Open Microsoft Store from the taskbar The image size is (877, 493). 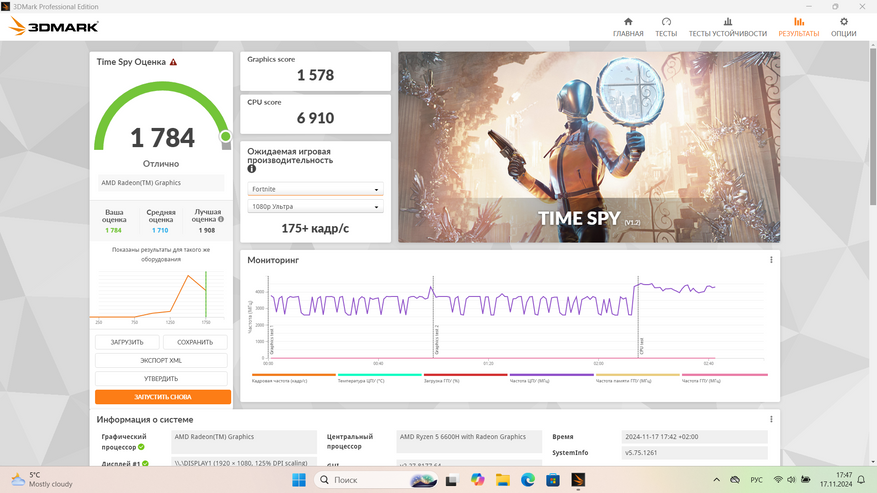553,480
